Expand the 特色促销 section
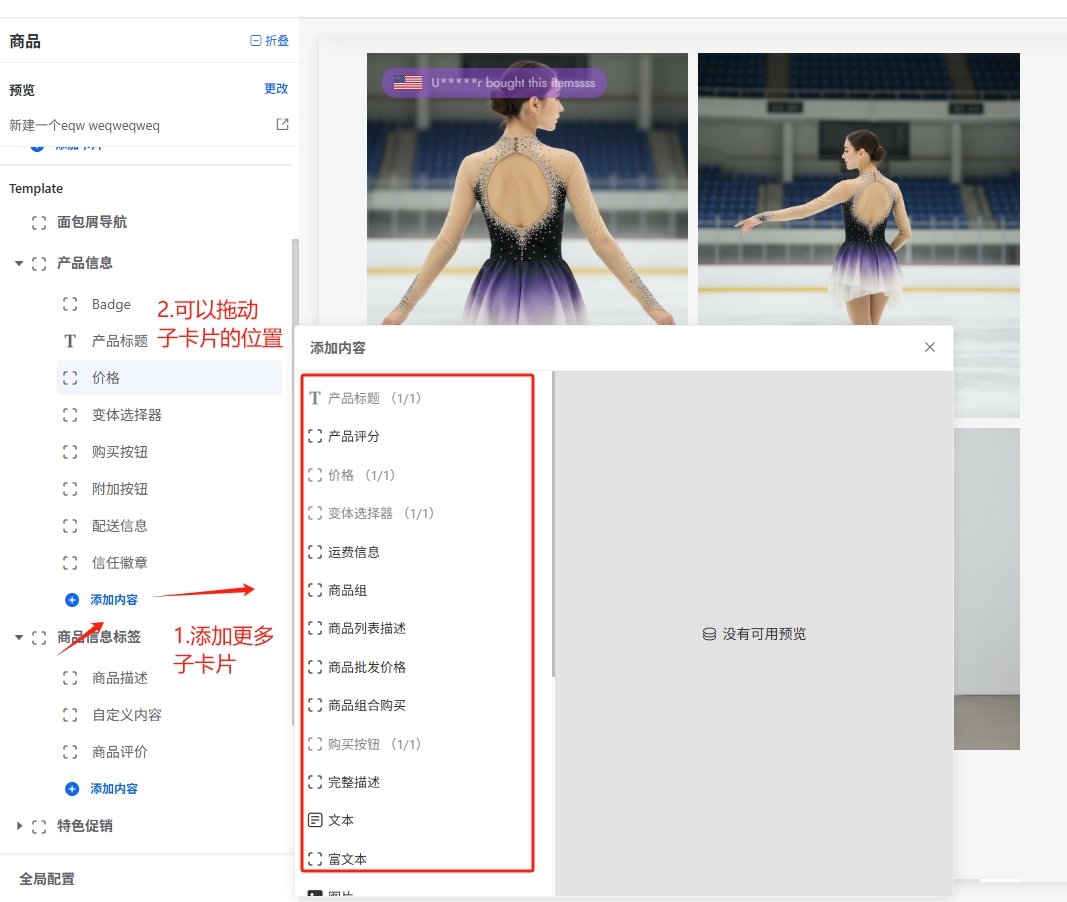Image resolution: width=1067 pixels, height=902 pixels. tap(19, 826)
